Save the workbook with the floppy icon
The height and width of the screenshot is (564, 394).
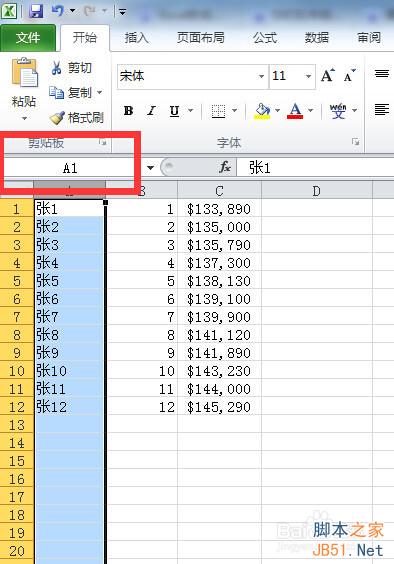tap(36, 11)
